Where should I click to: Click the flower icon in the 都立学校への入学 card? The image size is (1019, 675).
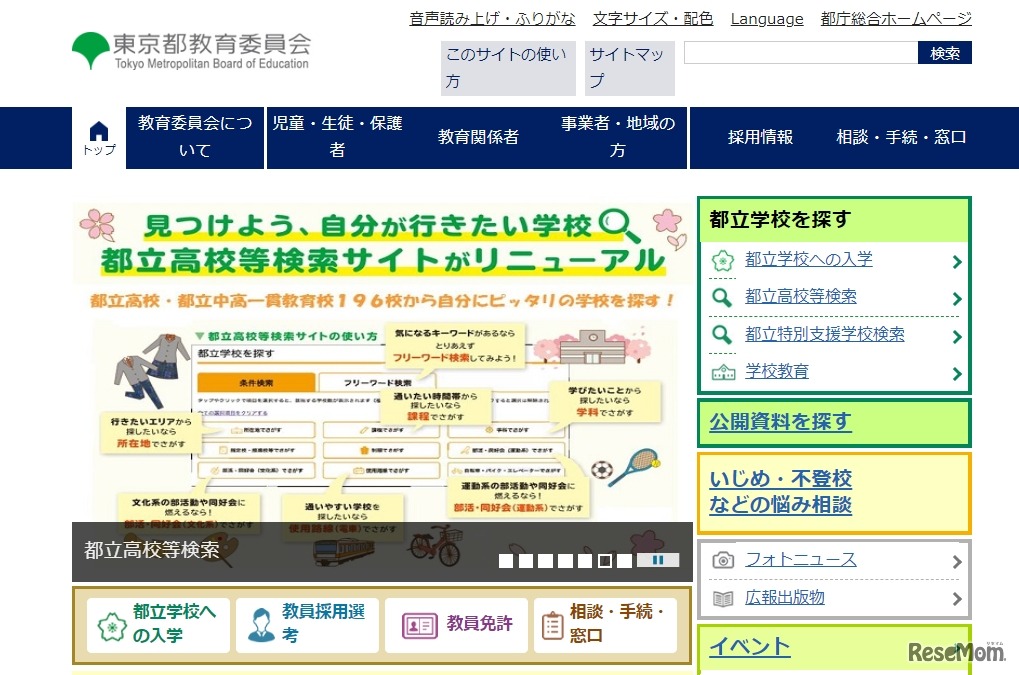[x=111, y=626]
